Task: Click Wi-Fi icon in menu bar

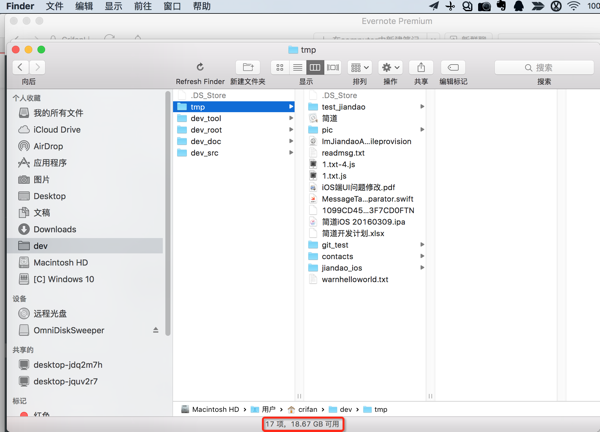Action: click(574, 6)
